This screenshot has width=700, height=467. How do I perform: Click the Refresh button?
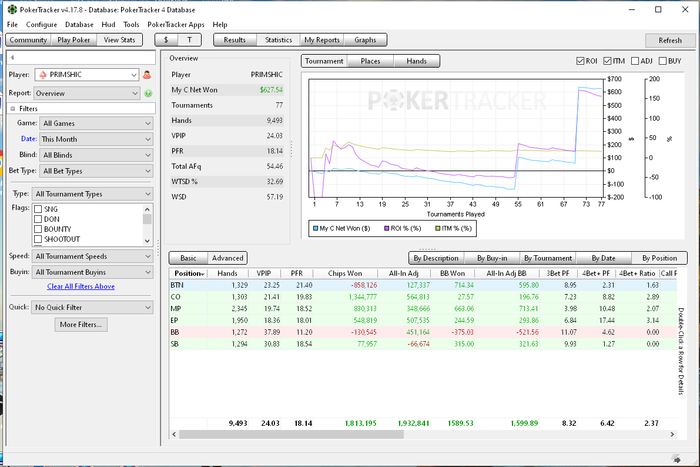pos(670,40)
